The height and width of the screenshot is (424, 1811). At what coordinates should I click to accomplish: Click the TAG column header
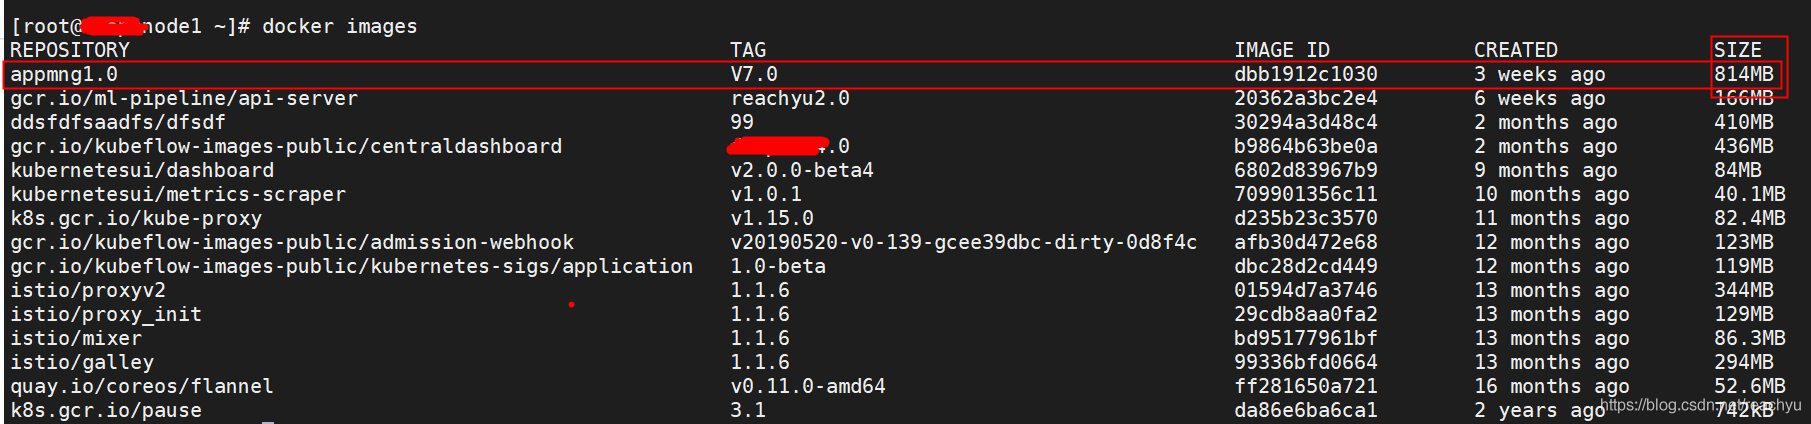coord(748,50)
